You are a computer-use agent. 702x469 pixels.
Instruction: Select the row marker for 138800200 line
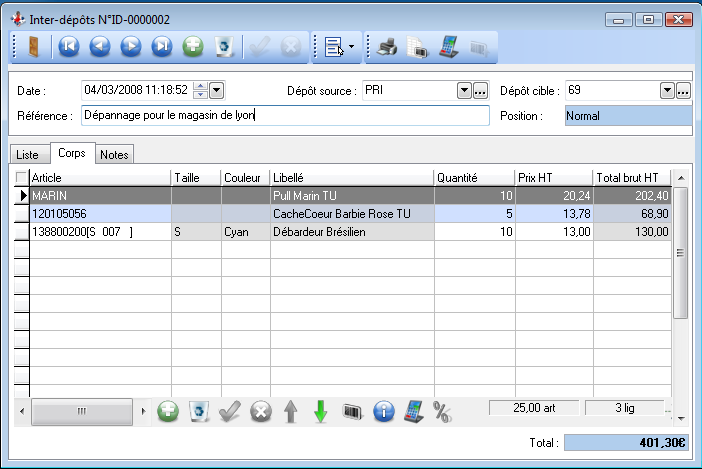pyautogui.click(x=22, y=231)
